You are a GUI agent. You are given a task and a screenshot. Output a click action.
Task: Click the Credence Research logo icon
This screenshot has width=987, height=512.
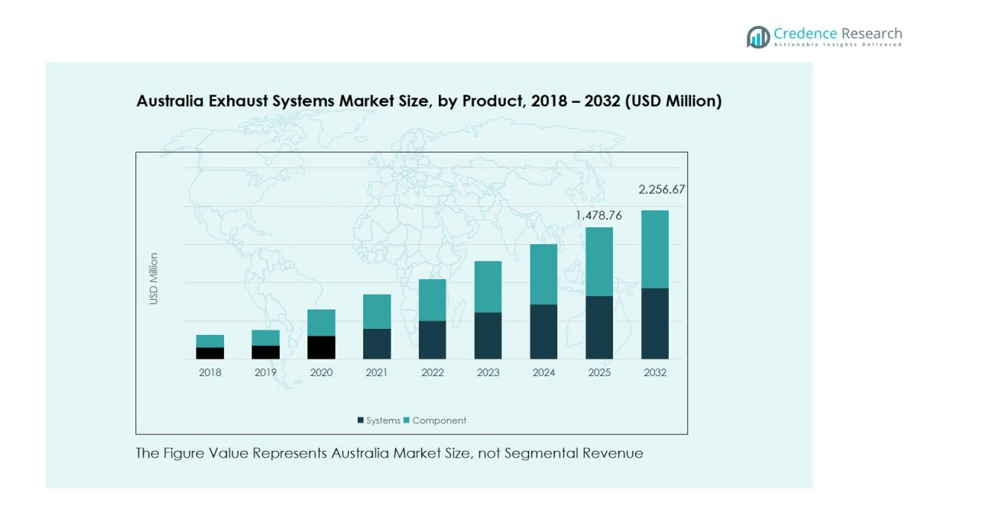pyautogui.click(x=758, y=37)
